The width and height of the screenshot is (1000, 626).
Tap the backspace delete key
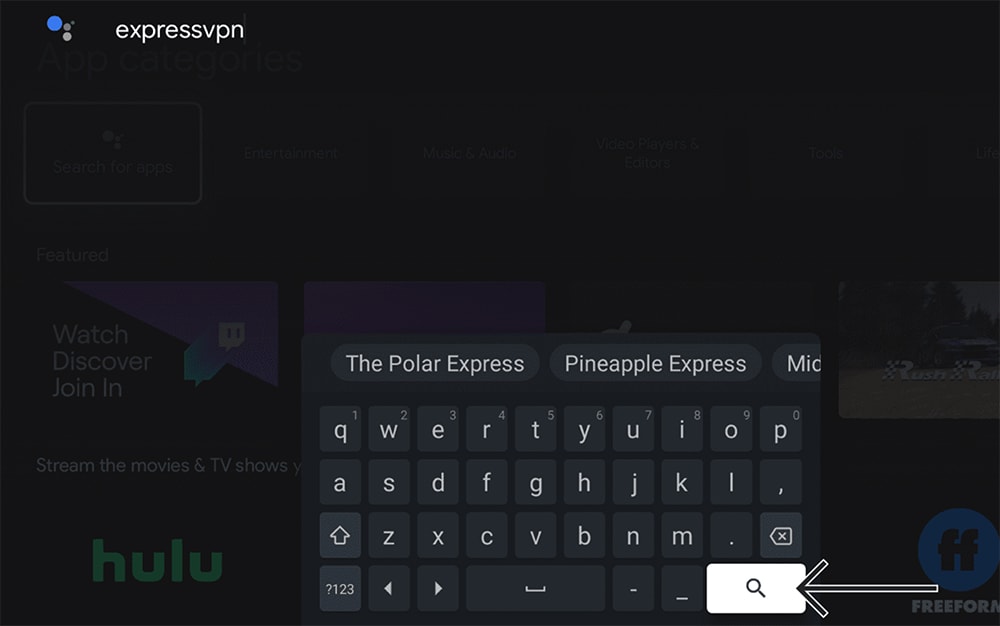781,535
